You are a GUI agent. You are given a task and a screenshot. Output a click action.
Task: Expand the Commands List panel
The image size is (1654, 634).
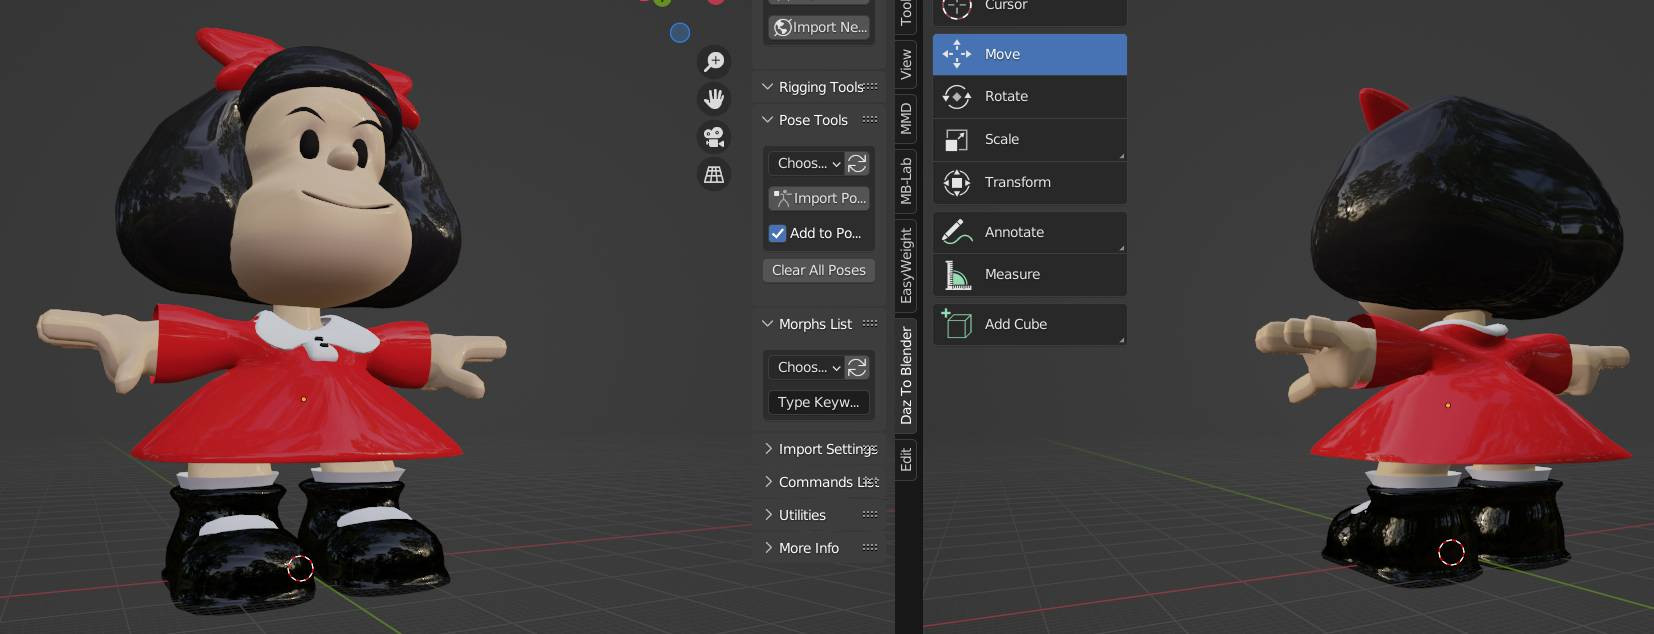(x=768, y=482)
